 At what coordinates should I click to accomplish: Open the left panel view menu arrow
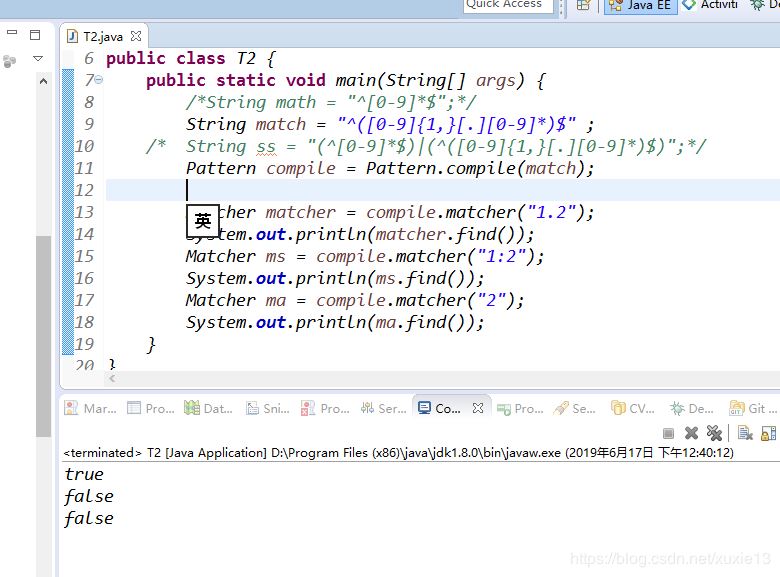click(39, 59)
